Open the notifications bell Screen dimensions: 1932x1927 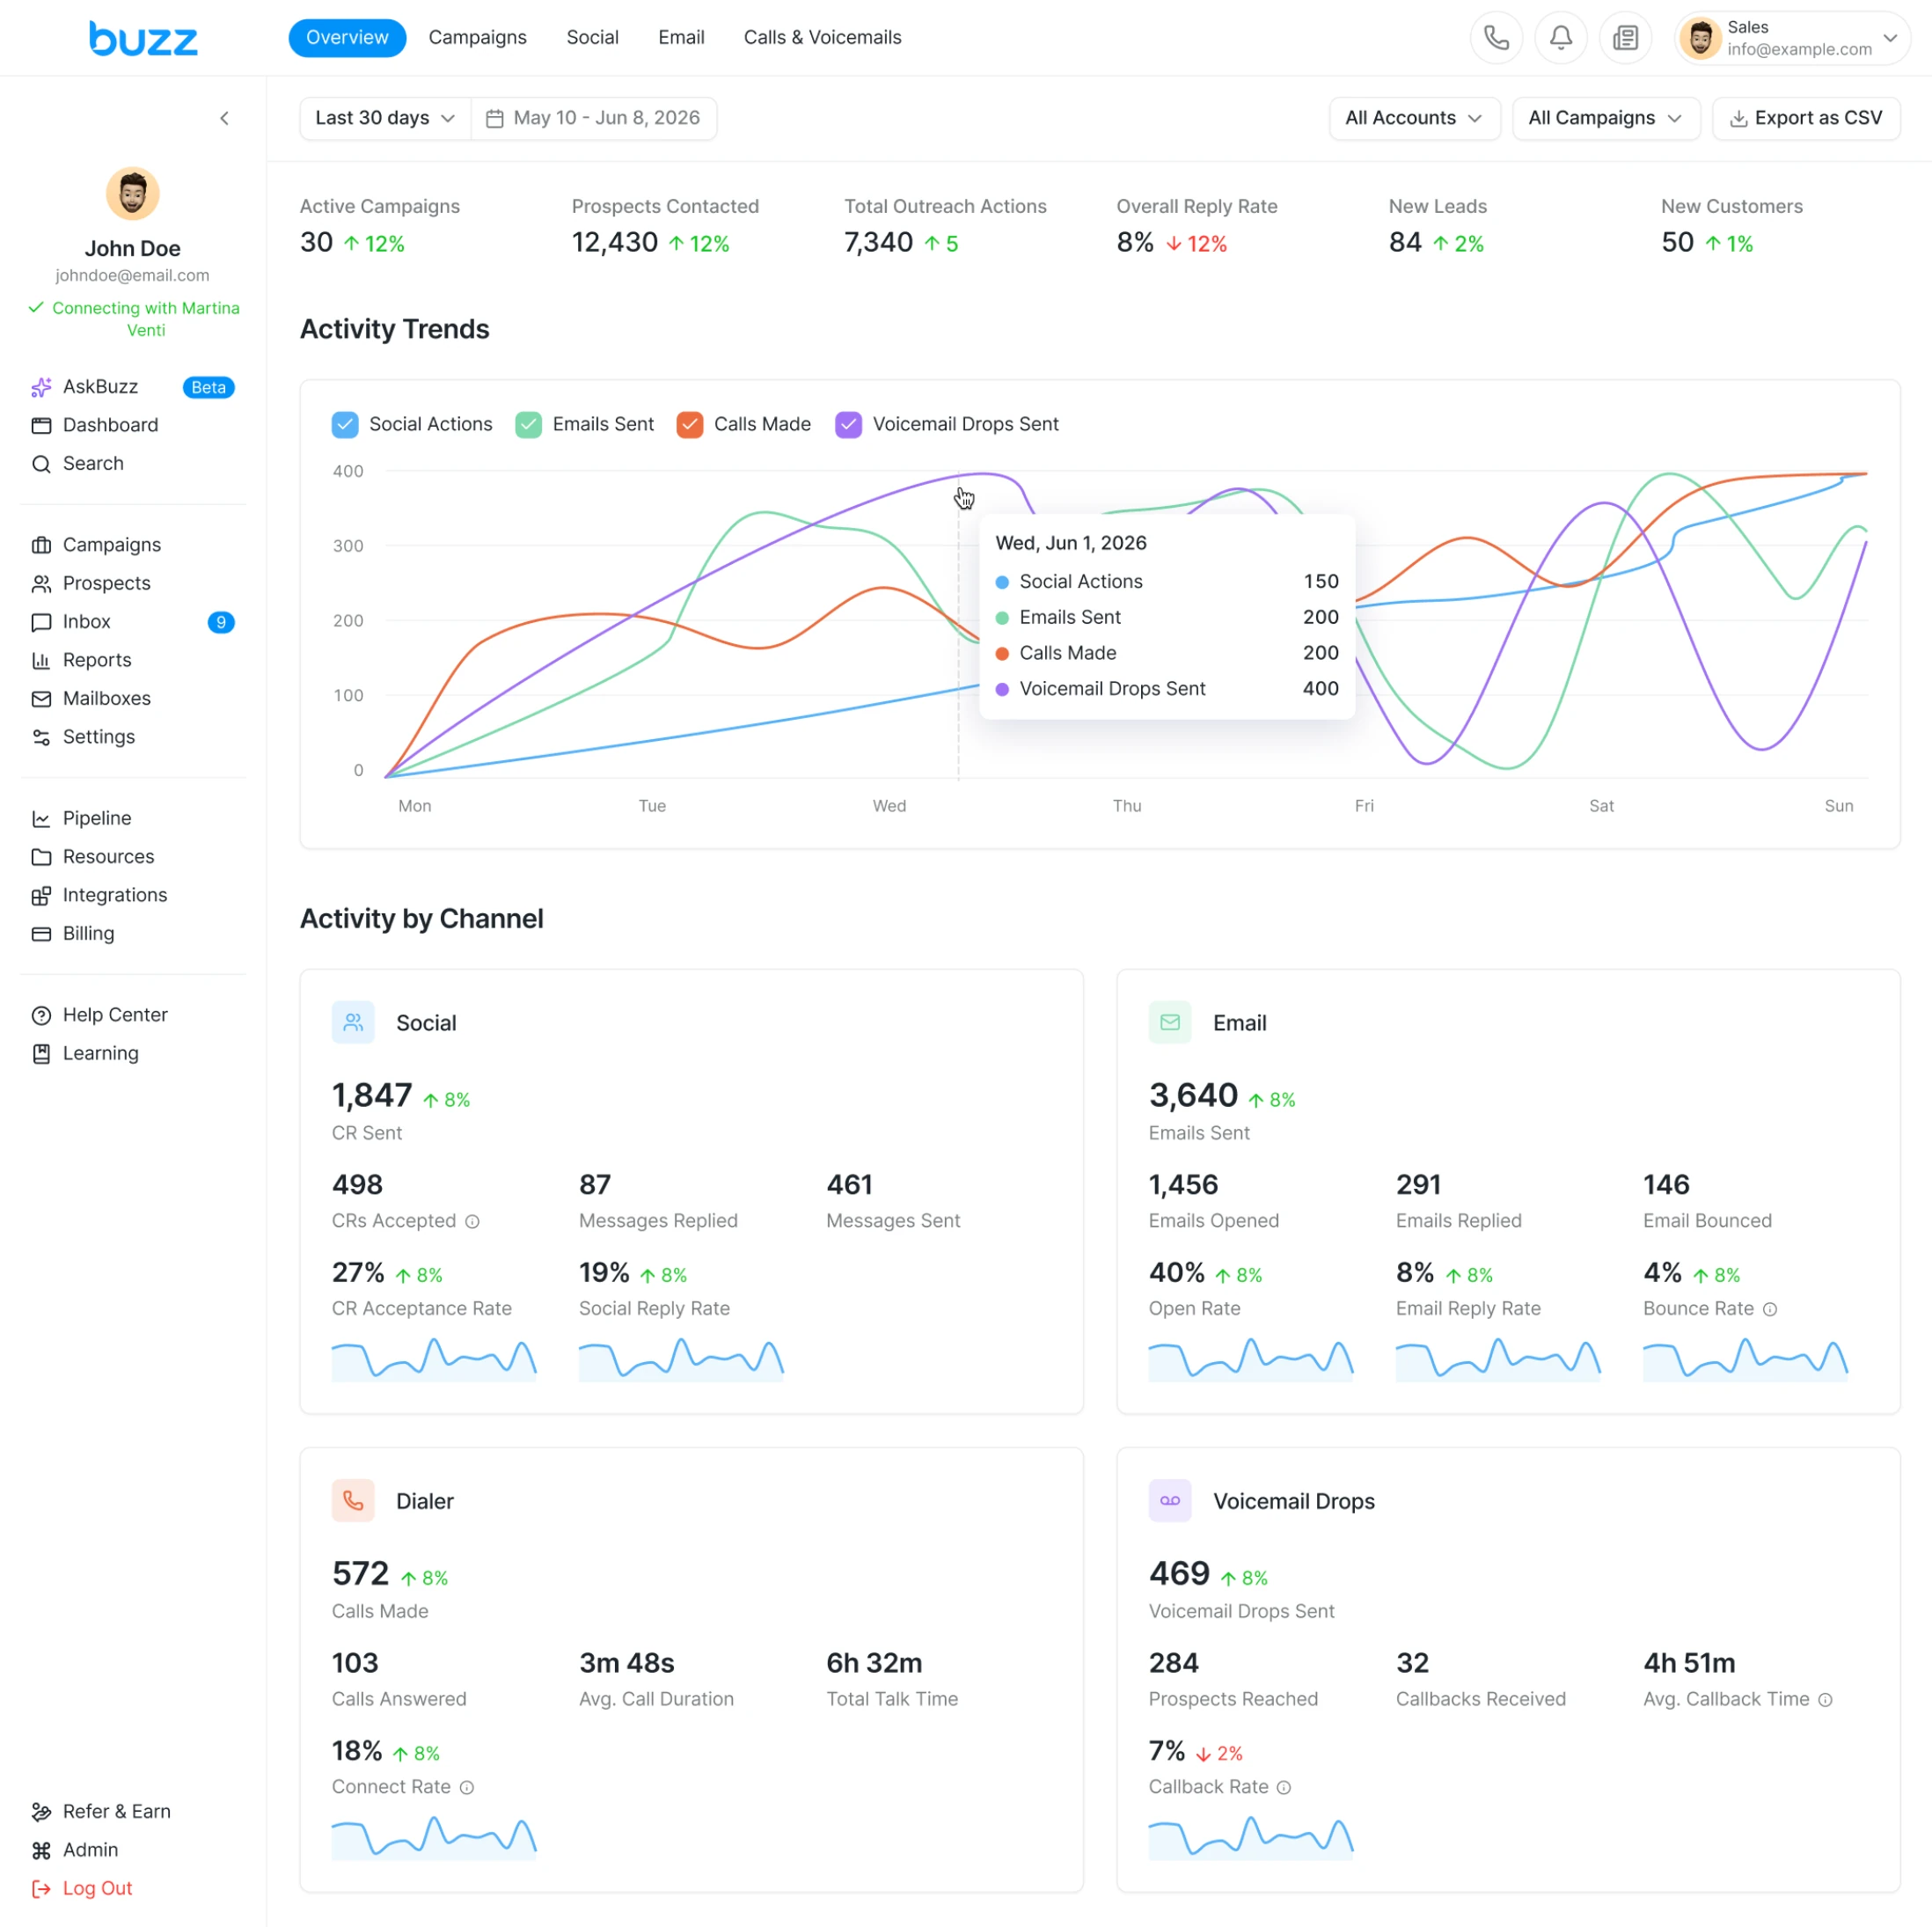click(1561, 38)
